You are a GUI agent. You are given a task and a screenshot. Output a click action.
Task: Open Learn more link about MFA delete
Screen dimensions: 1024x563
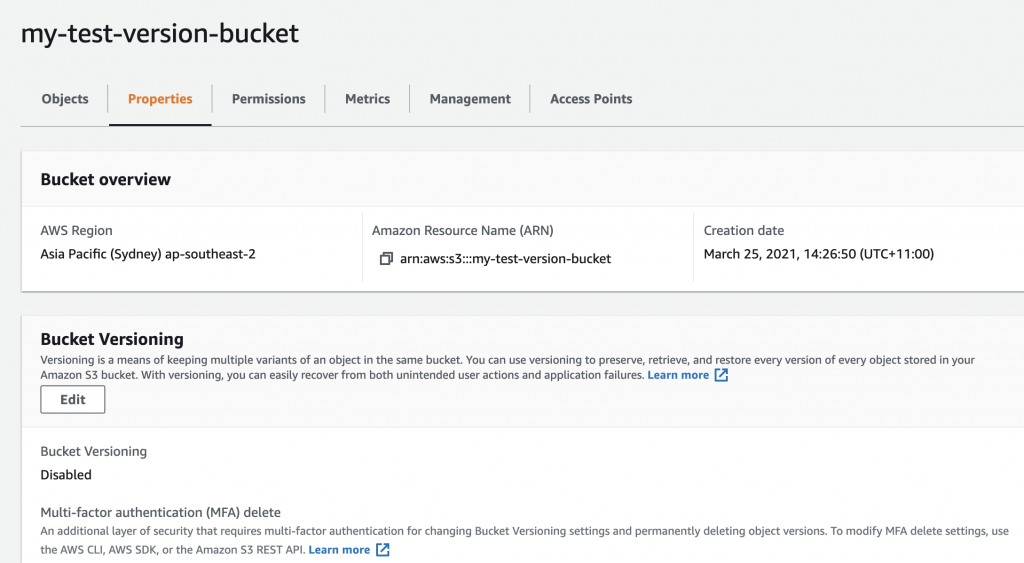click(339, 550)
